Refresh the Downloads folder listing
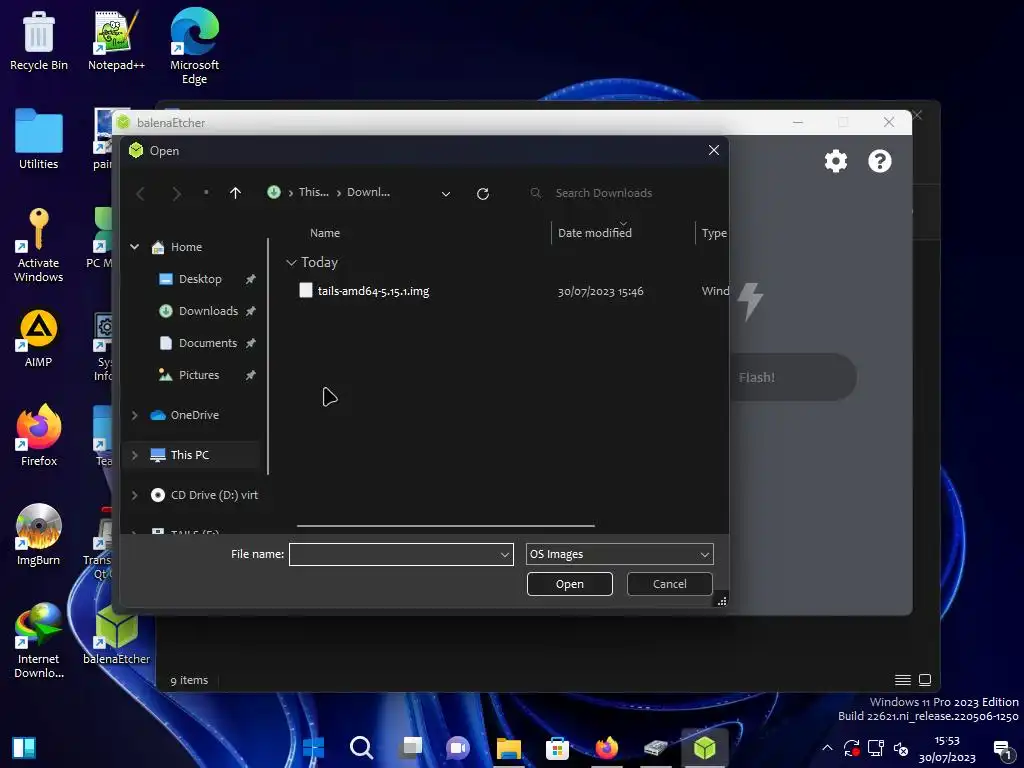 (x=483, y=193)
